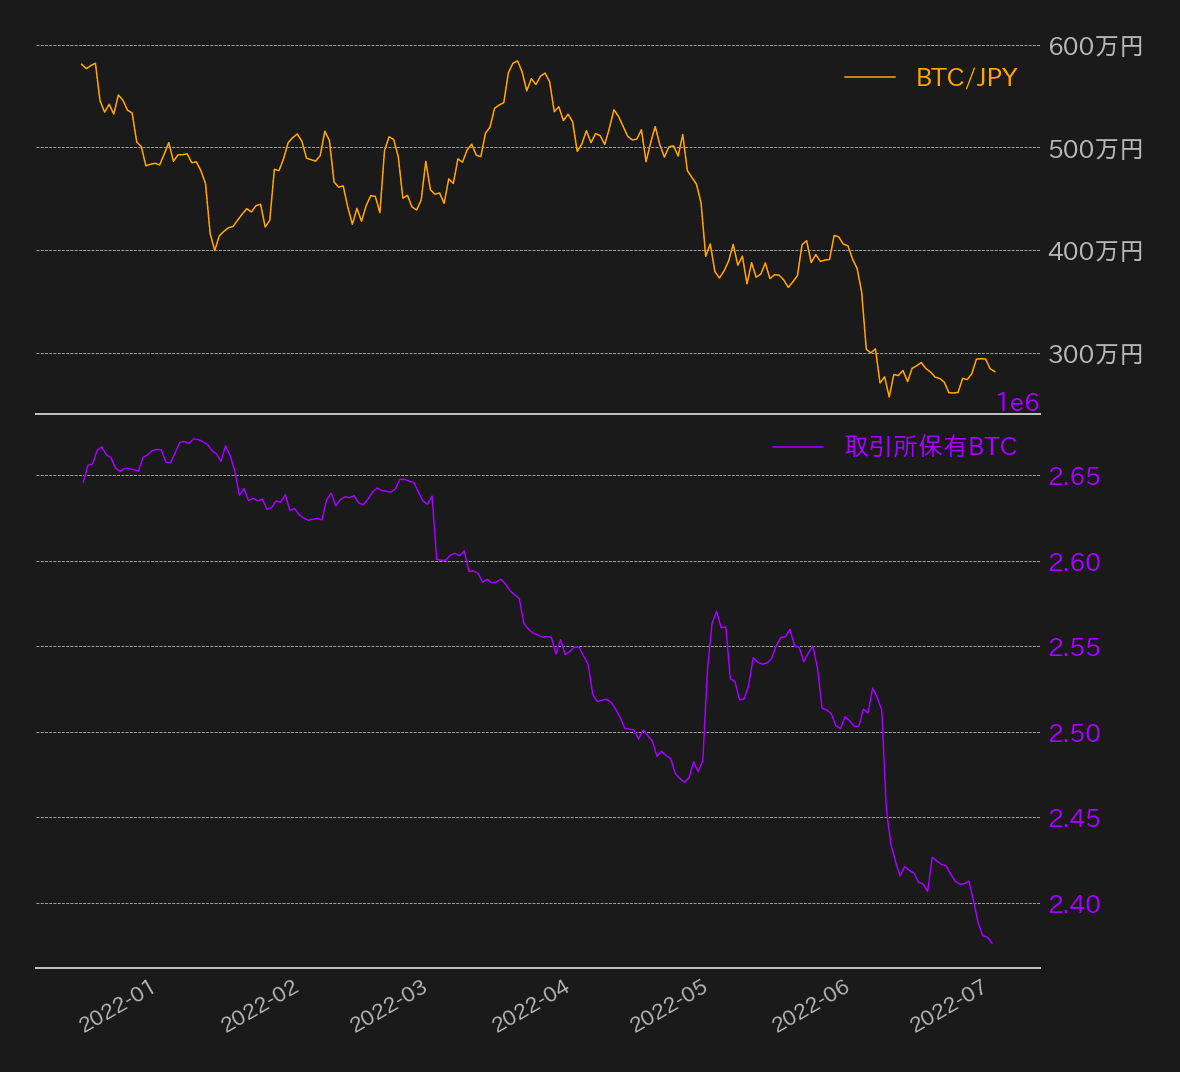Select the 2022-05 date tick label
The width and height of the screenshot is (1180, 1072).
tap(669, 1006)
